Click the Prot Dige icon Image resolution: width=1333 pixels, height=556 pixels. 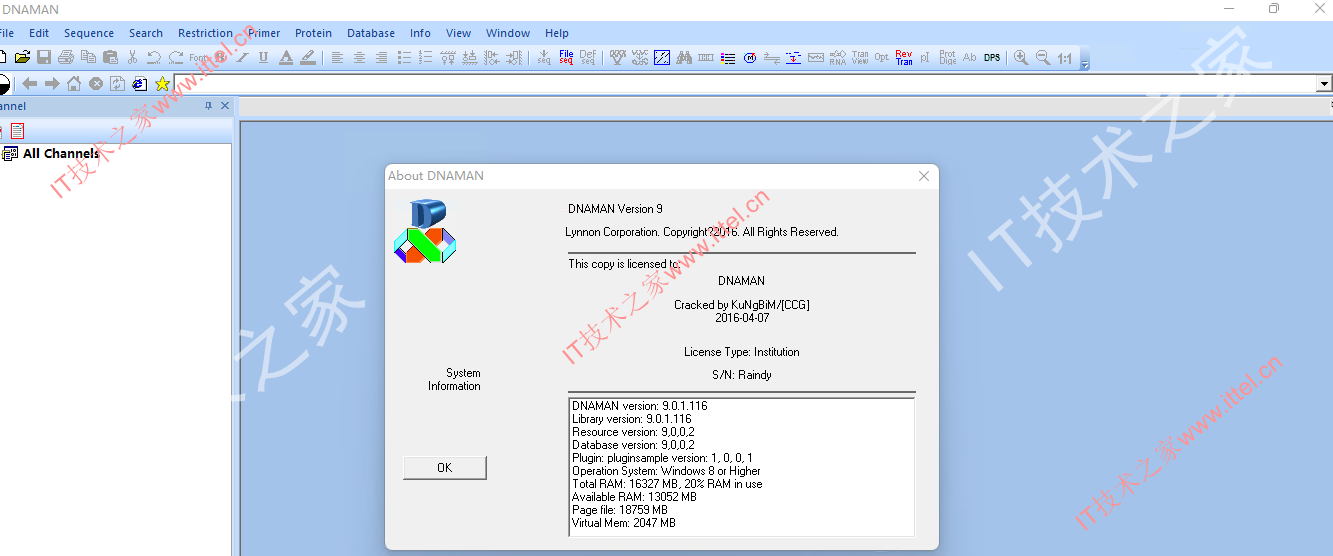point(948,58)
